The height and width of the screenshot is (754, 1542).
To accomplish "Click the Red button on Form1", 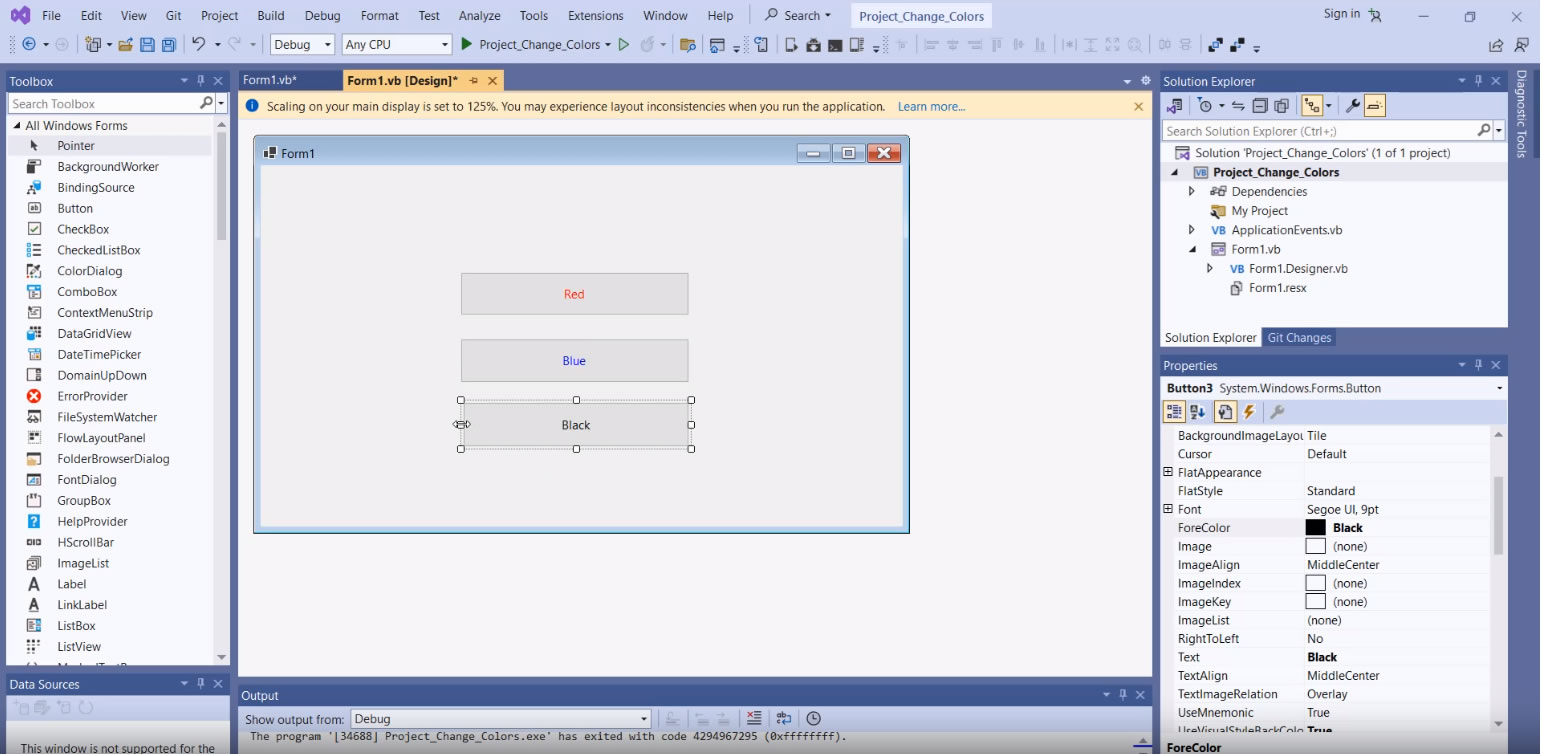I will point(574,294).
